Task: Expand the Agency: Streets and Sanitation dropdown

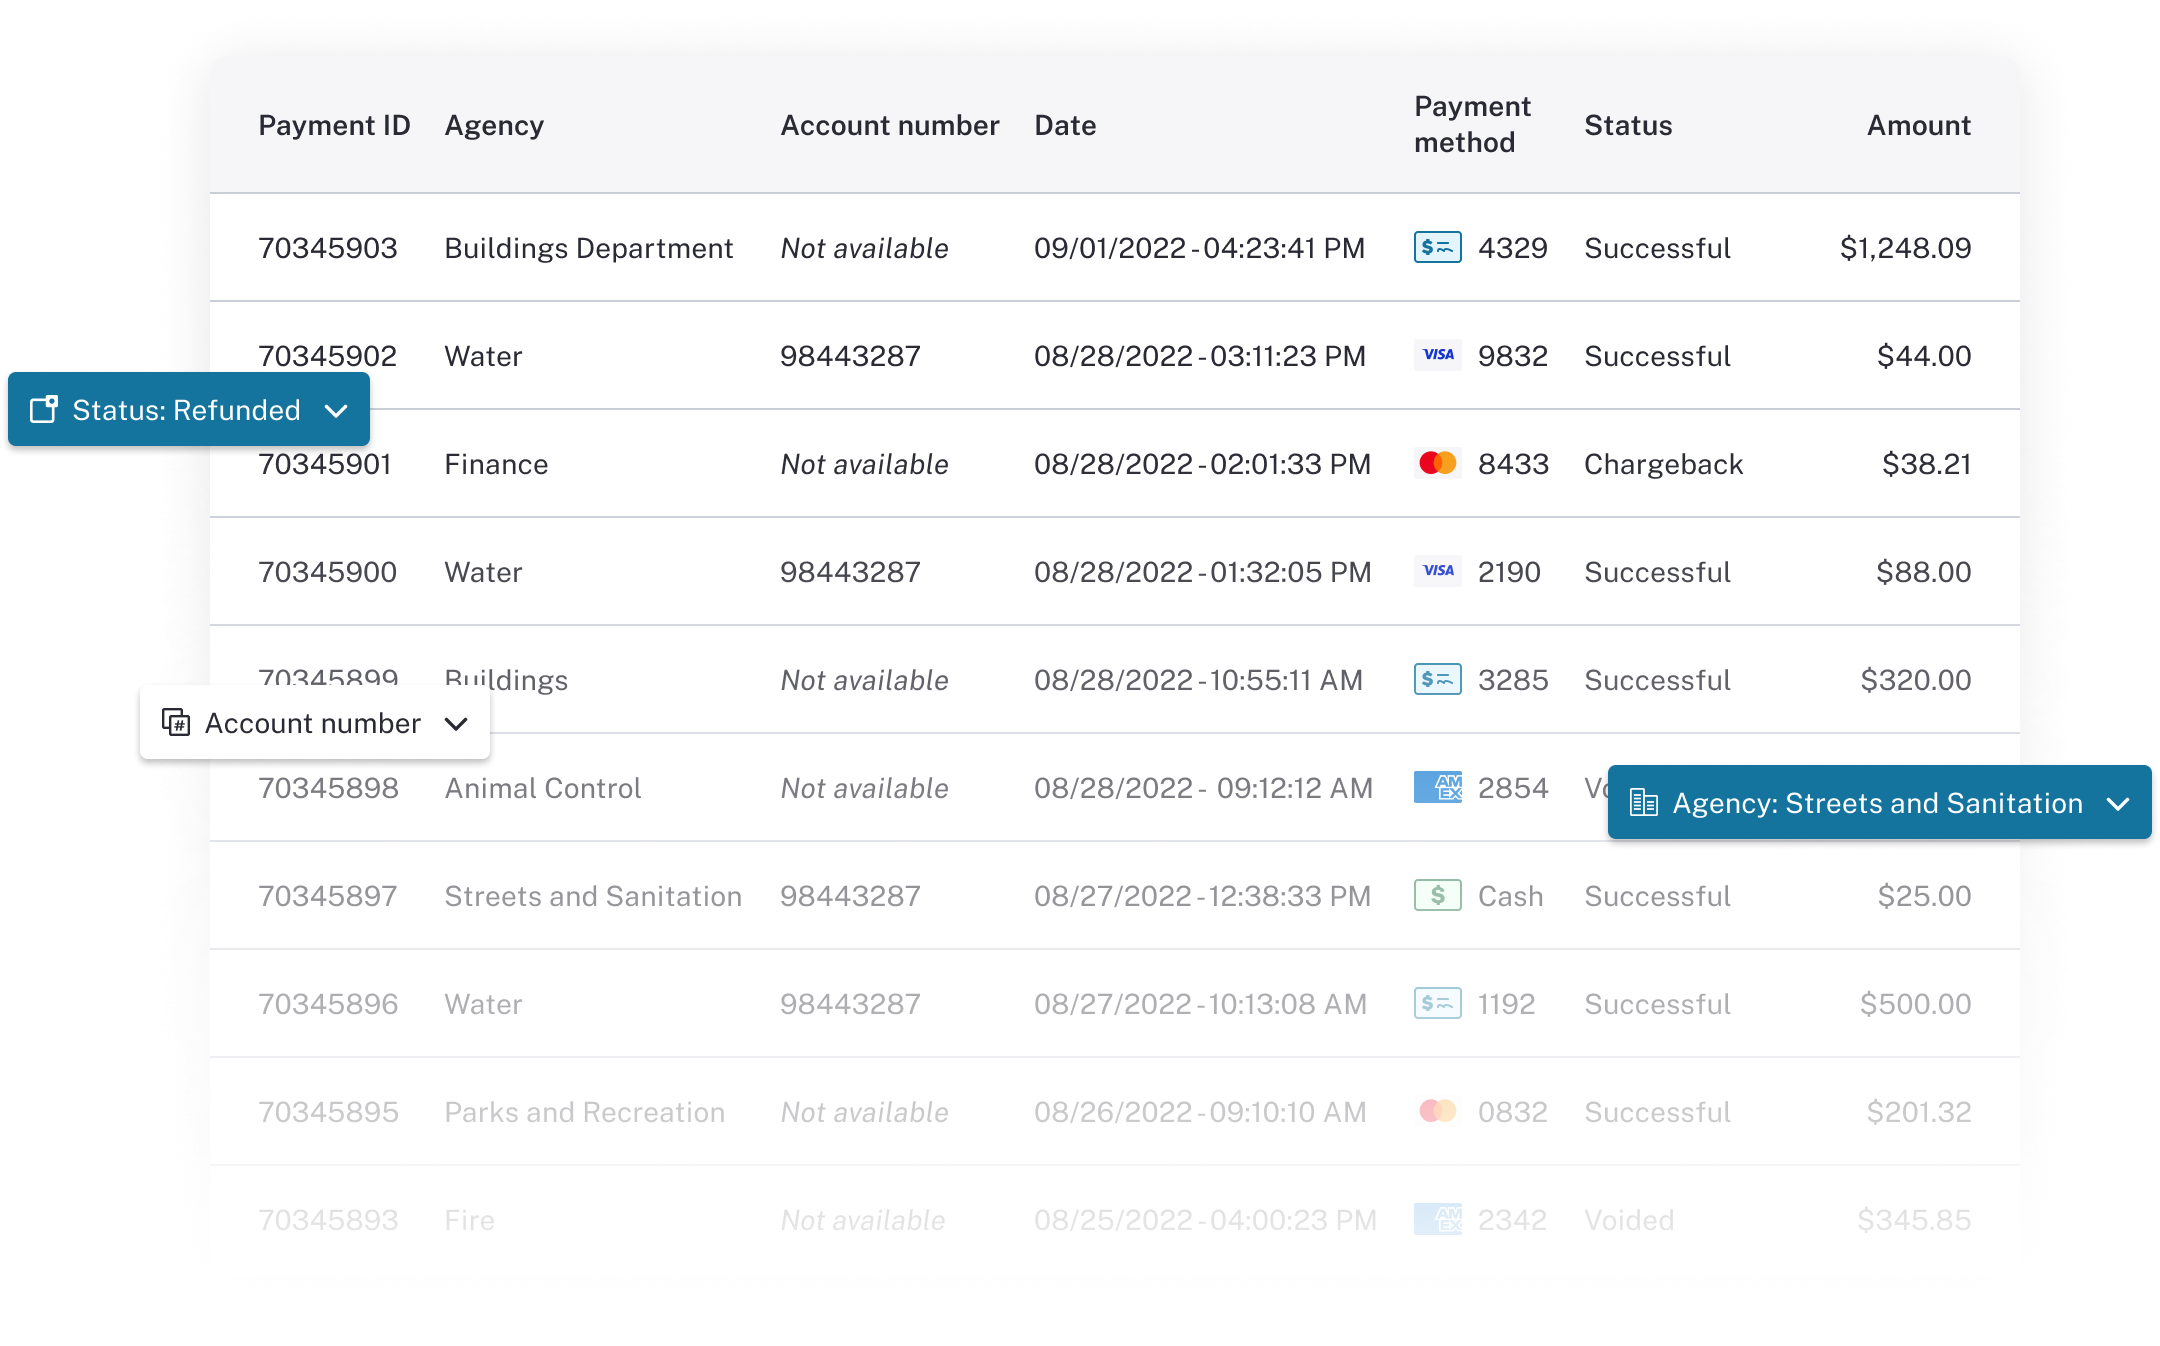Action: (x=2117, y=802)
